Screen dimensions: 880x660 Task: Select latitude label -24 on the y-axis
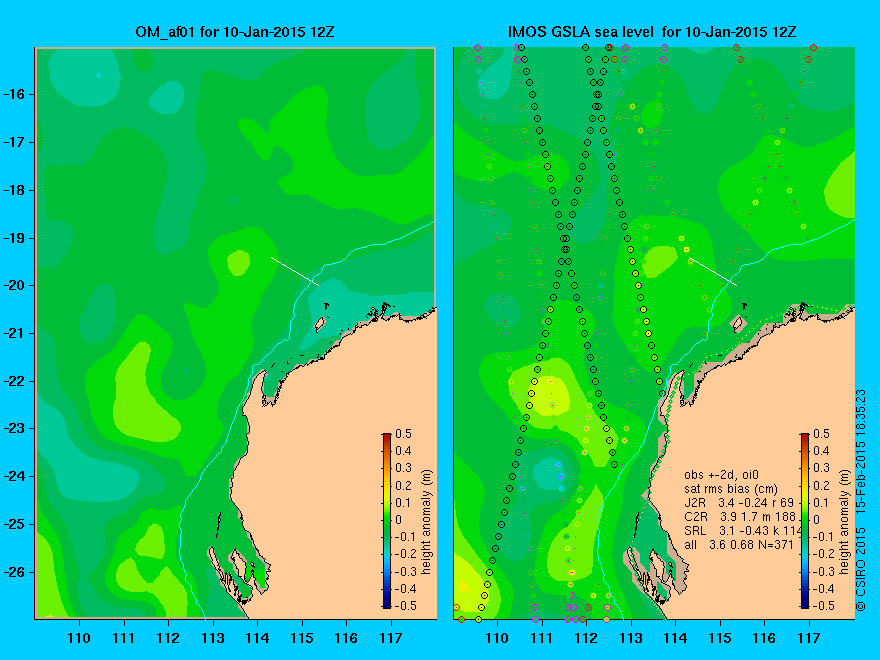(15, 476)
